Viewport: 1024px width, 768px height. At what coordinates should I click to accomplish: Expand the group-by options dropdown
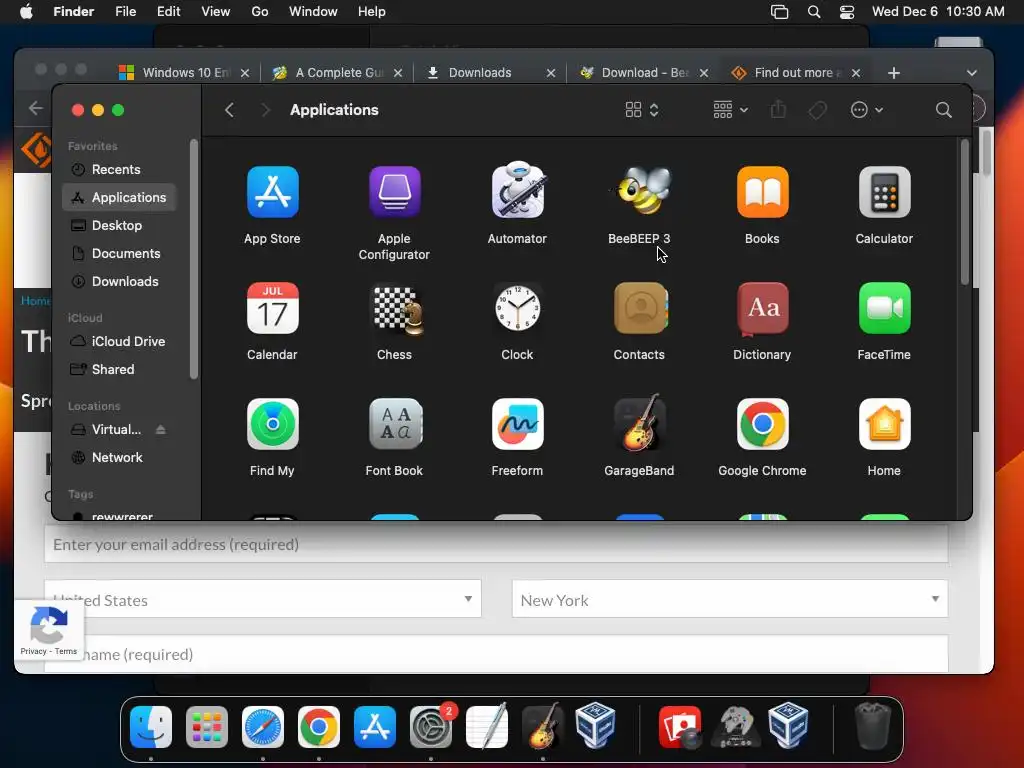click(x=730, y=110)
